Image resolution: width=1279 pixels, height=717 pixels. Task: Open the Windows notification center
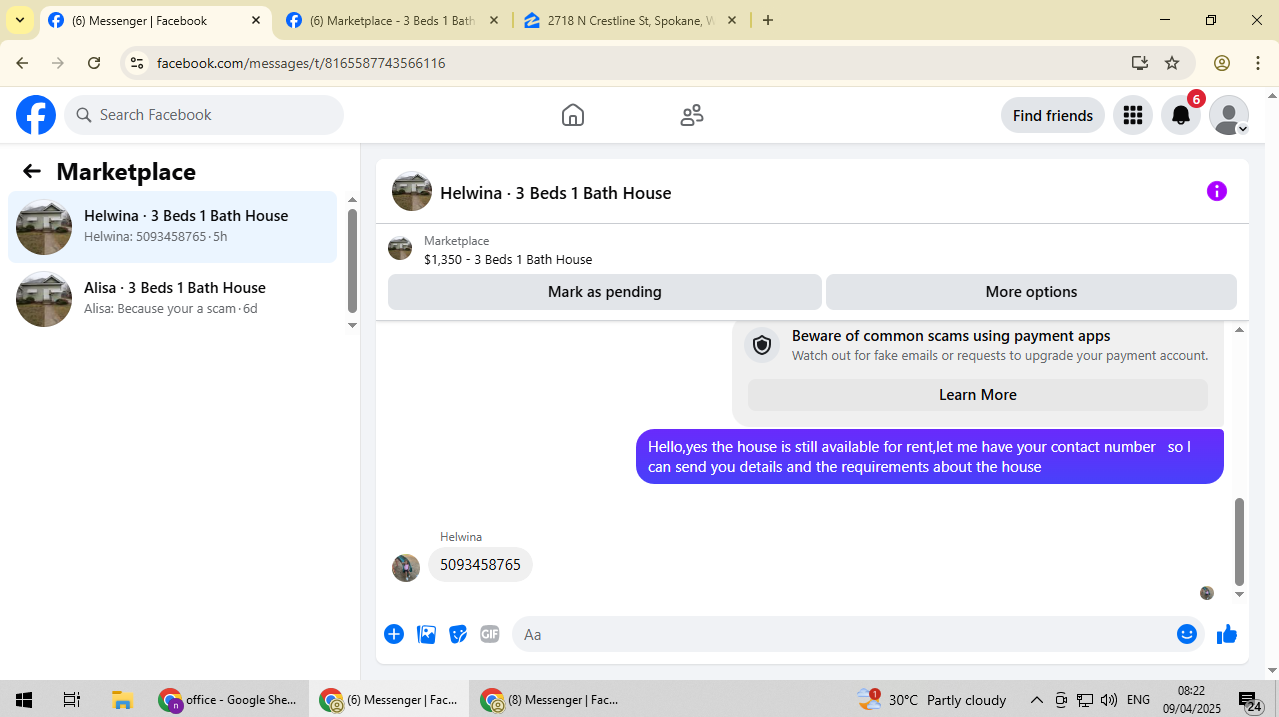click(x=1250, y=701)
